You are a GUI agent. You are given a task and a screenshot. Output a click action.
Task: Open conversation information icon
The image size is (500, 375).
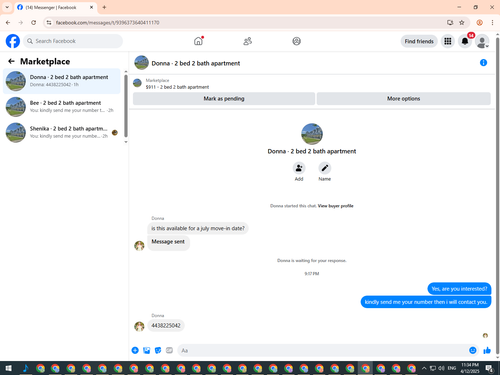(483, 63)
